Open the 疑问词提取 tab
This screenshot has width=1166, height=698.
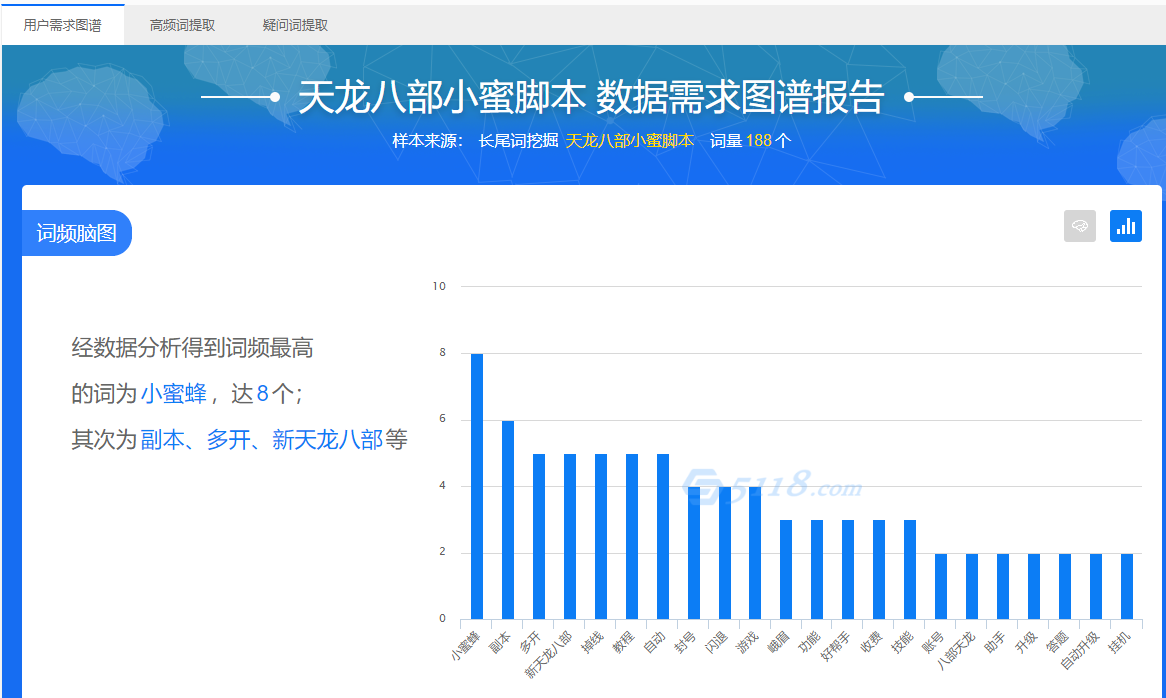[x=295, y=25]
